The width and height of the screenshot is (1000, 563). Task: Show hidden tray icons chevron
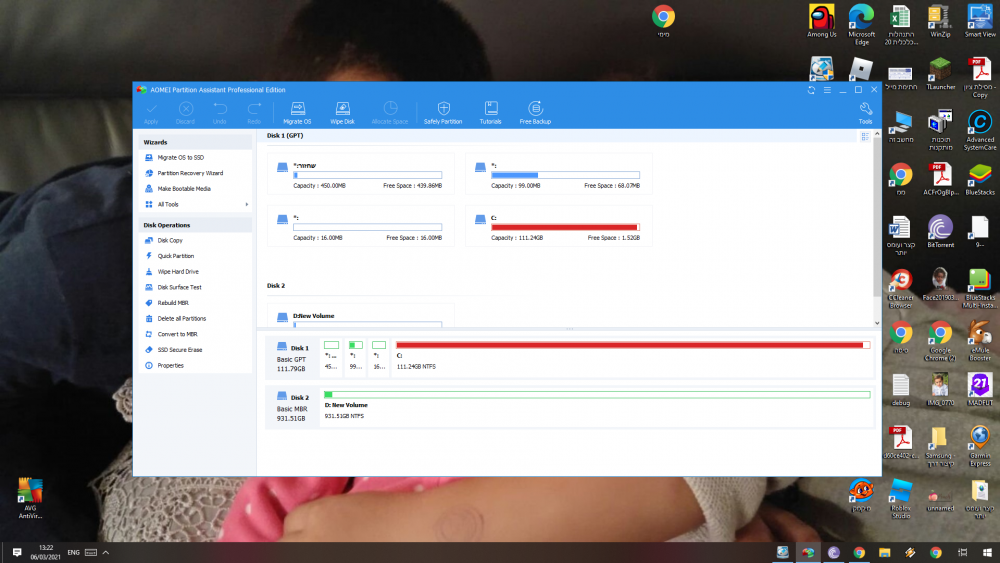106,553
